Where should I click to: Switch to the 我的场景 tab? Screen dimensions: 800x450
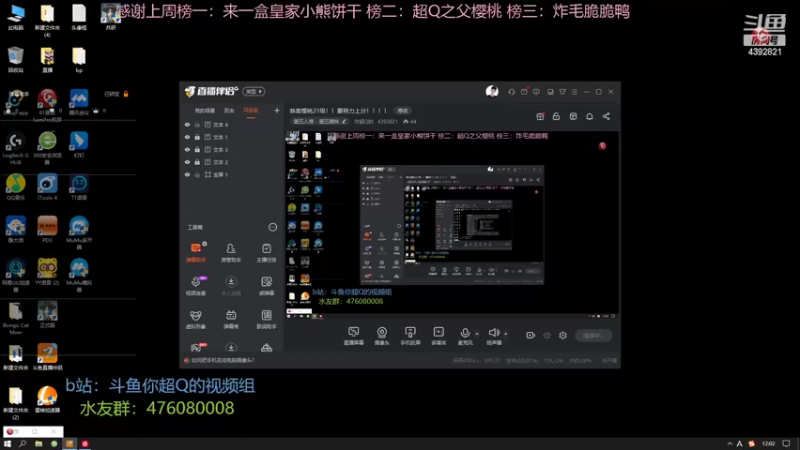click(x=205, y=111)
